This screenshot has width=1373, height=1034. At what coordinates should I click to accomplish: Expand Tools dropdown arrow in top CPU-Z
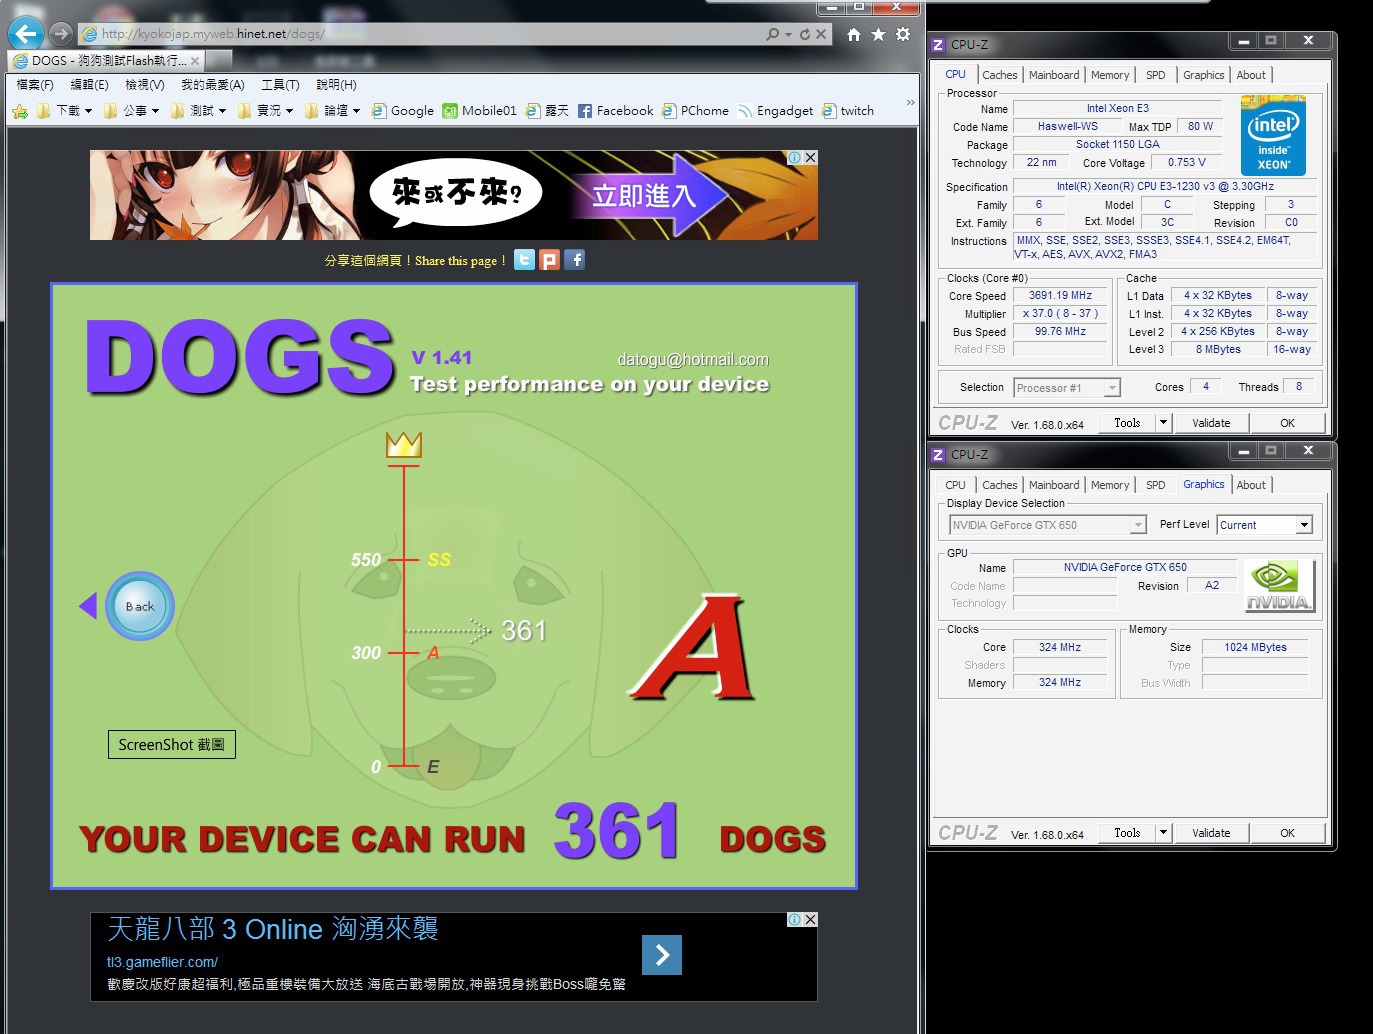(x=1163, y=423)
